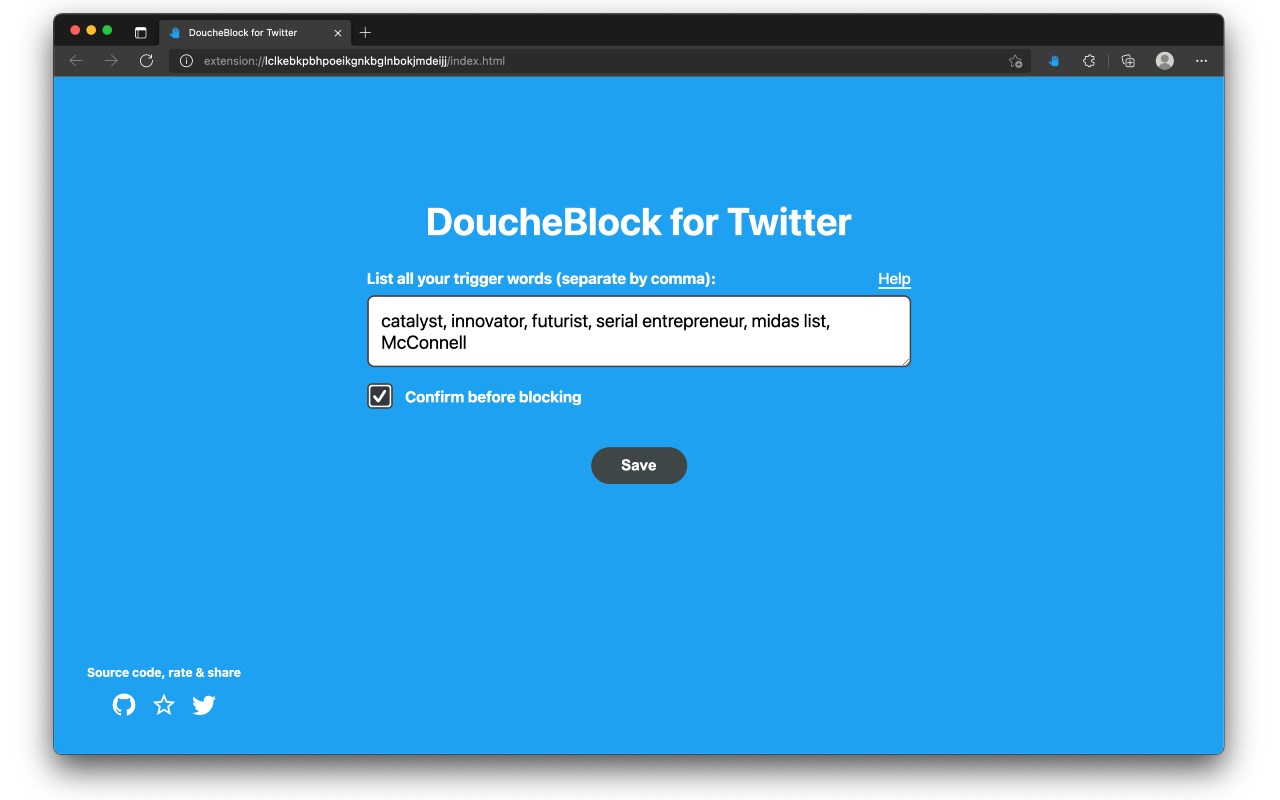Open the tab actions menu icon
This screenshot has height=800, width=1280.
pos(141,32)
